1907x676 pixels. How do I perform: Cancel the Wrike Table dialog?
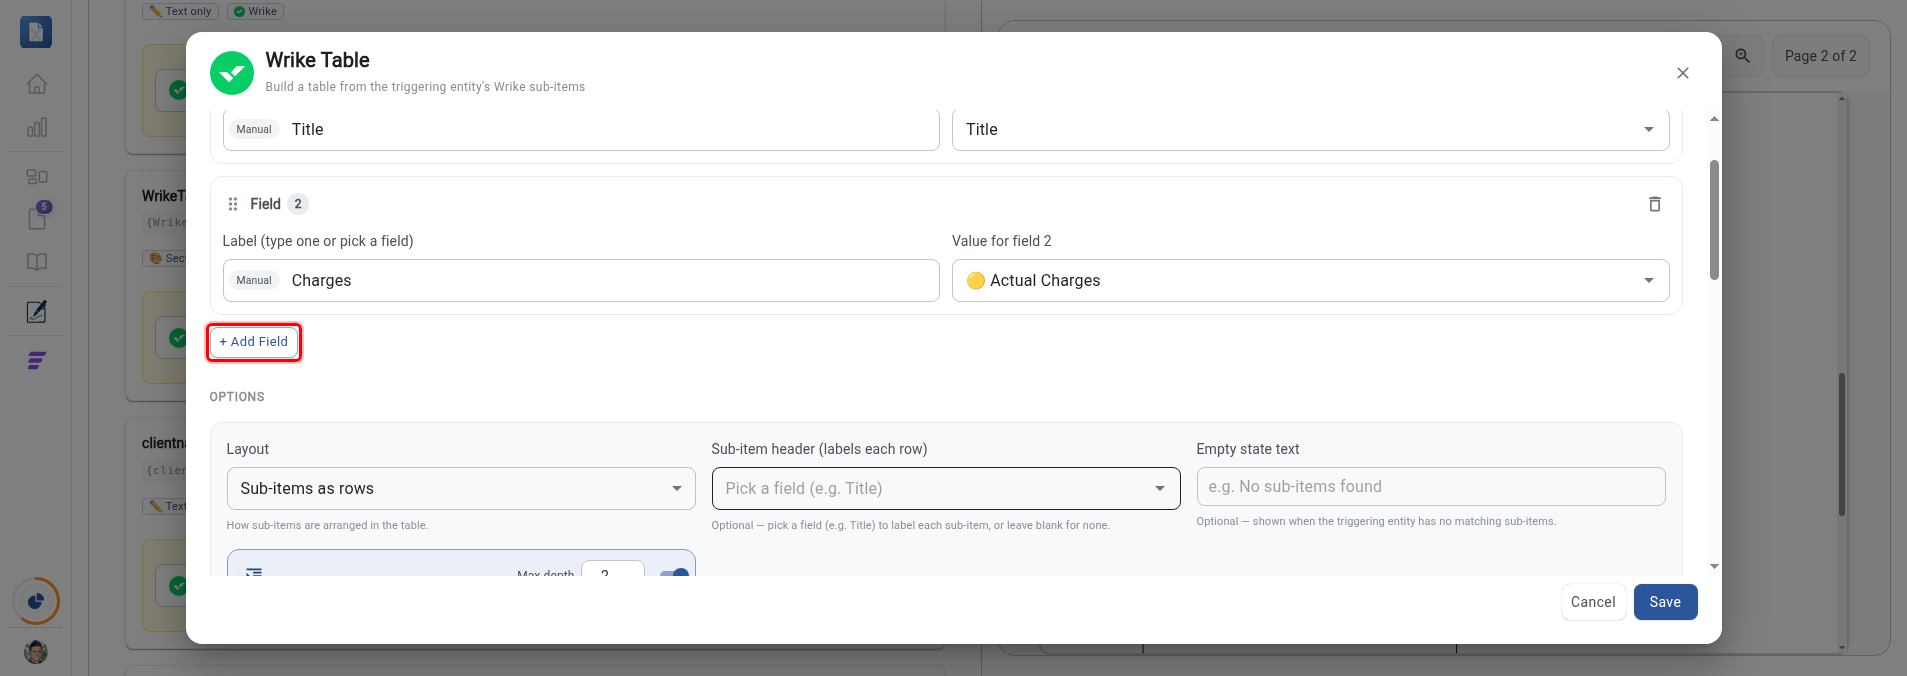coord(1593,602)
